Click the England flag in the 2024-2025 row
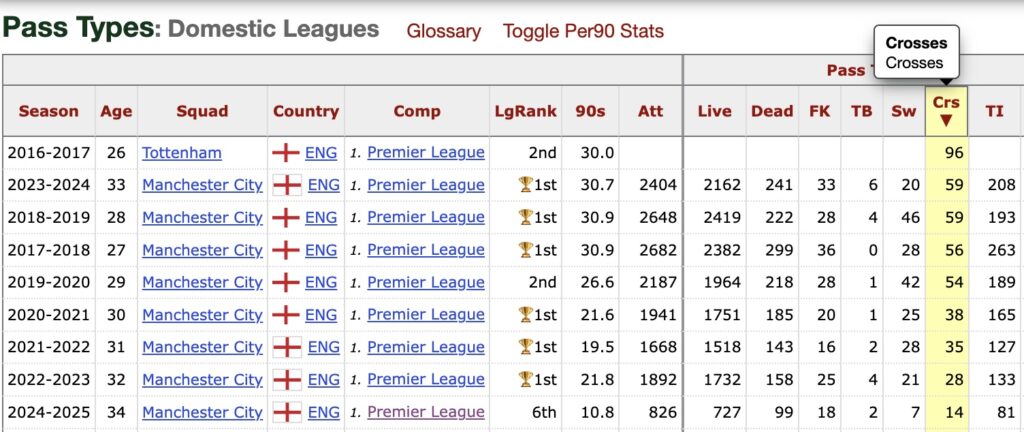 coord(287,412)
